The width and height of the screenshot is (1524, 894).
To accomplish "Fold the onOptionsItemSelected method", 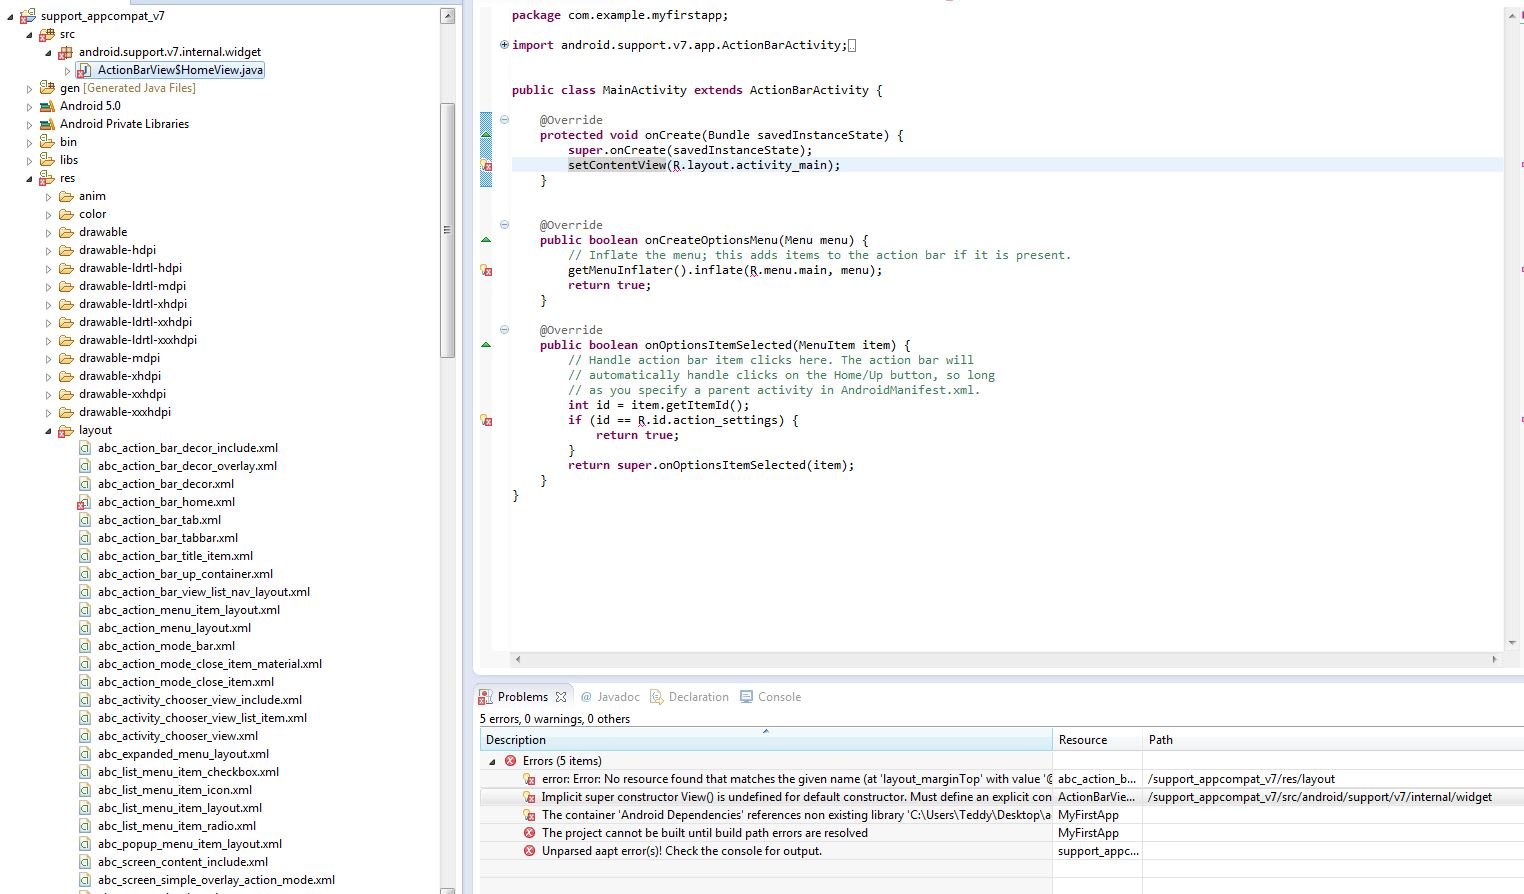I will 504,330.
